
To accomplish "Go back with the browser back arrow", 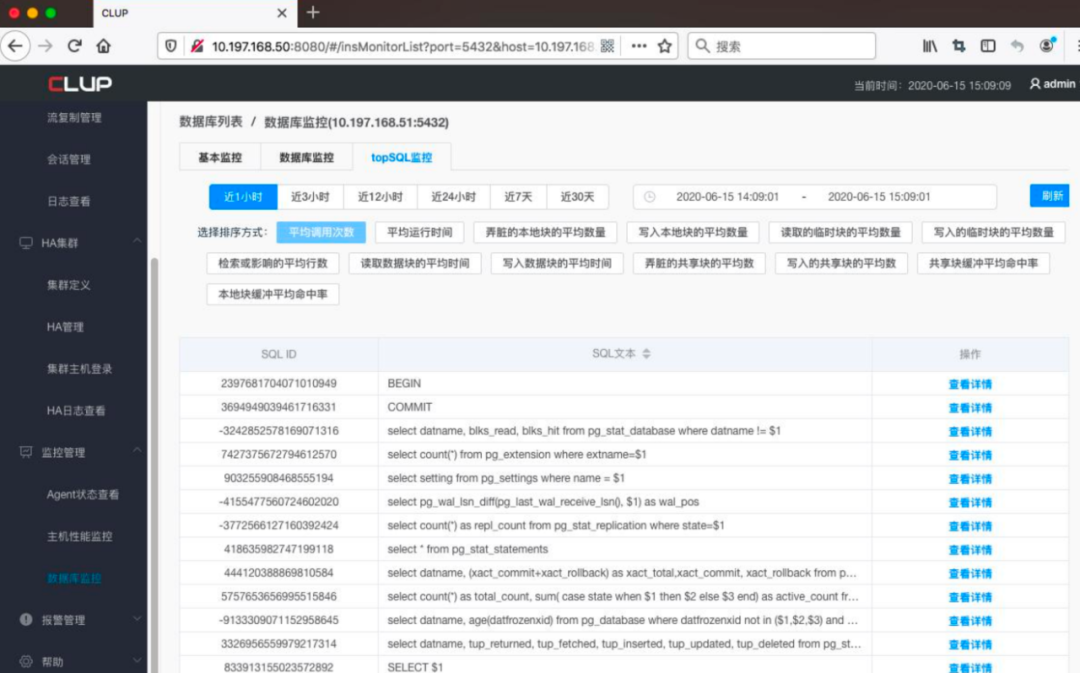I will [16, 46].
